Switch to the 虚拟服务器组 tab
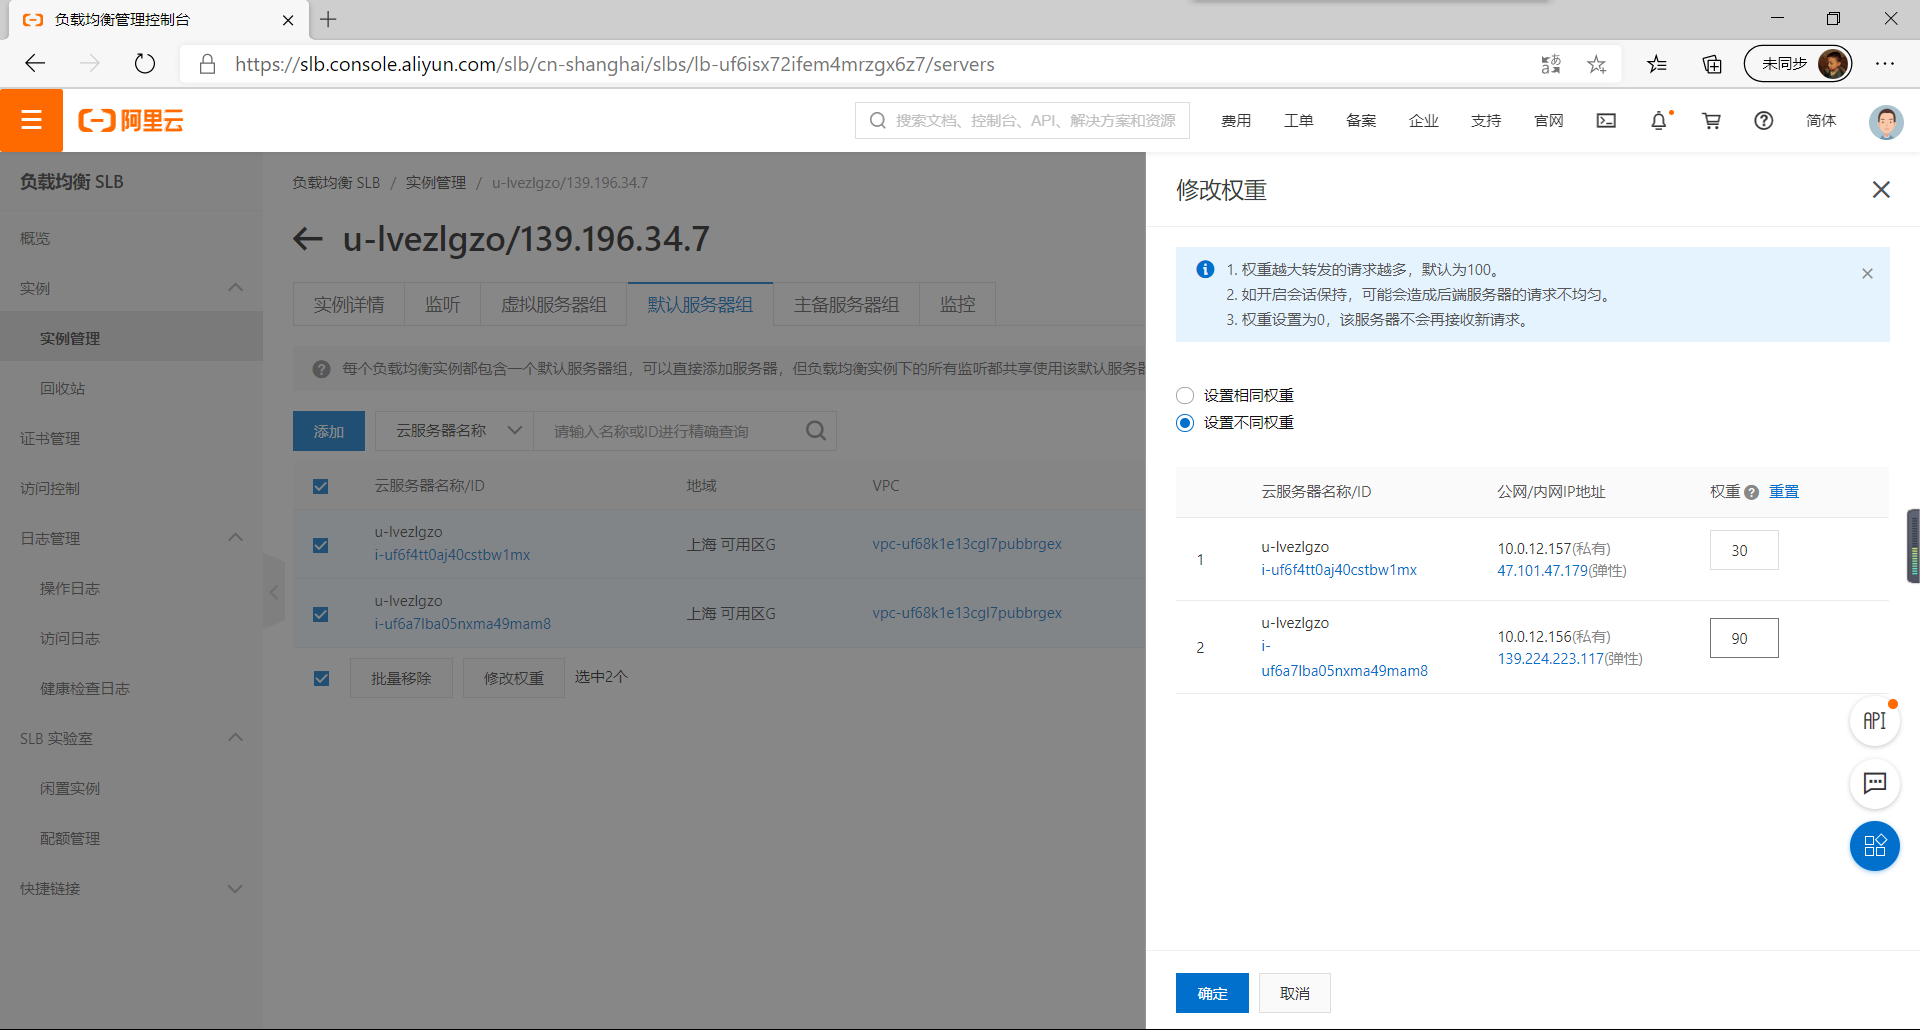 coord(554,304)
